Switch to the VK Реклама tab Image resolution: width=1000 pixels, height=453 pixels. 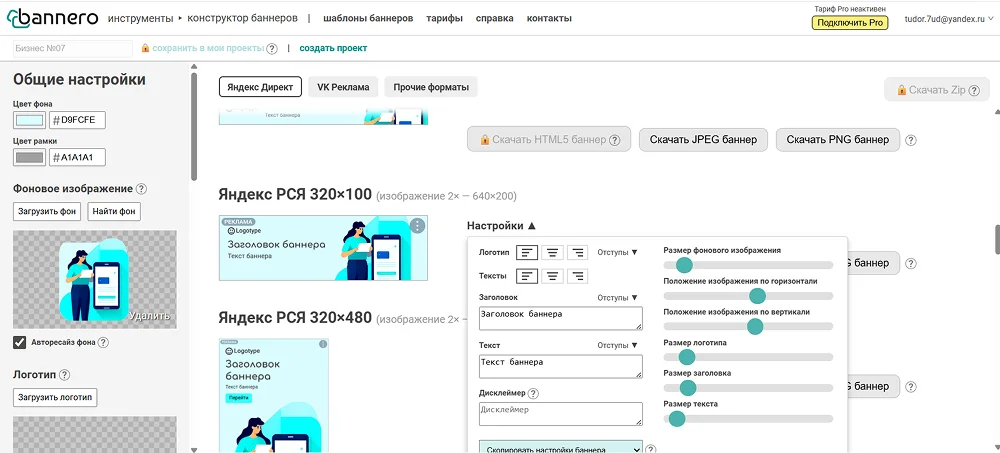coord(343,87)
